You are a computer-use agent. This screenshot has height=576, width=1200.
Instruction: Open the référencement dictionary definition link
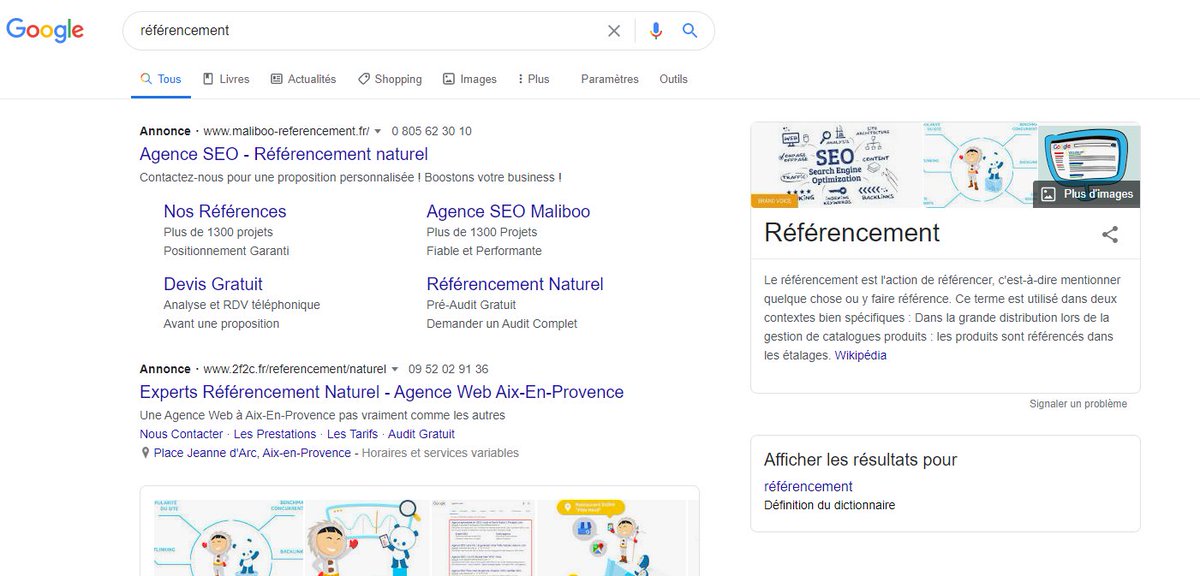coord(808,486)
